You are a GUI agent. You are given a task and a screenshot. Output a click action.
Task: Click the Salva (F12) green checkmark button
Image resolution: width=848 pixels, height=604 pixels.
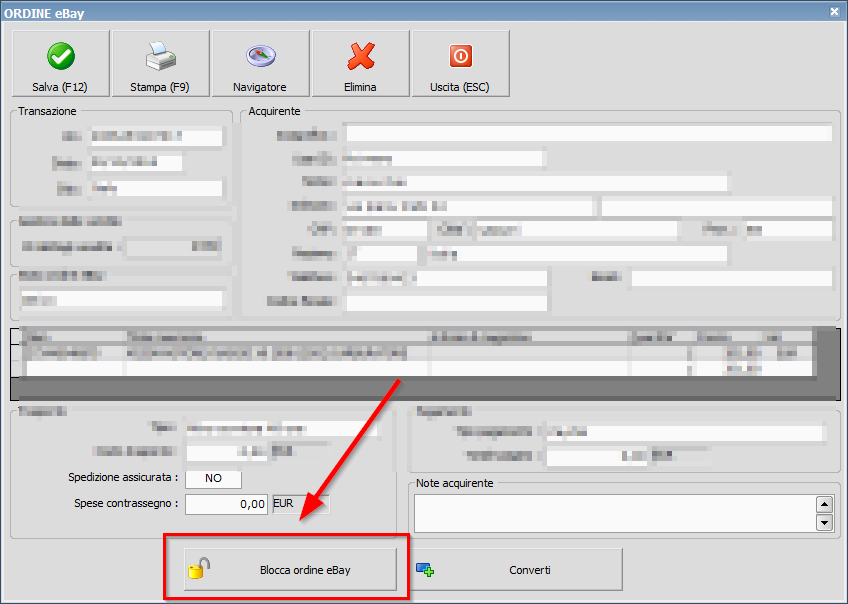(61, 64)
